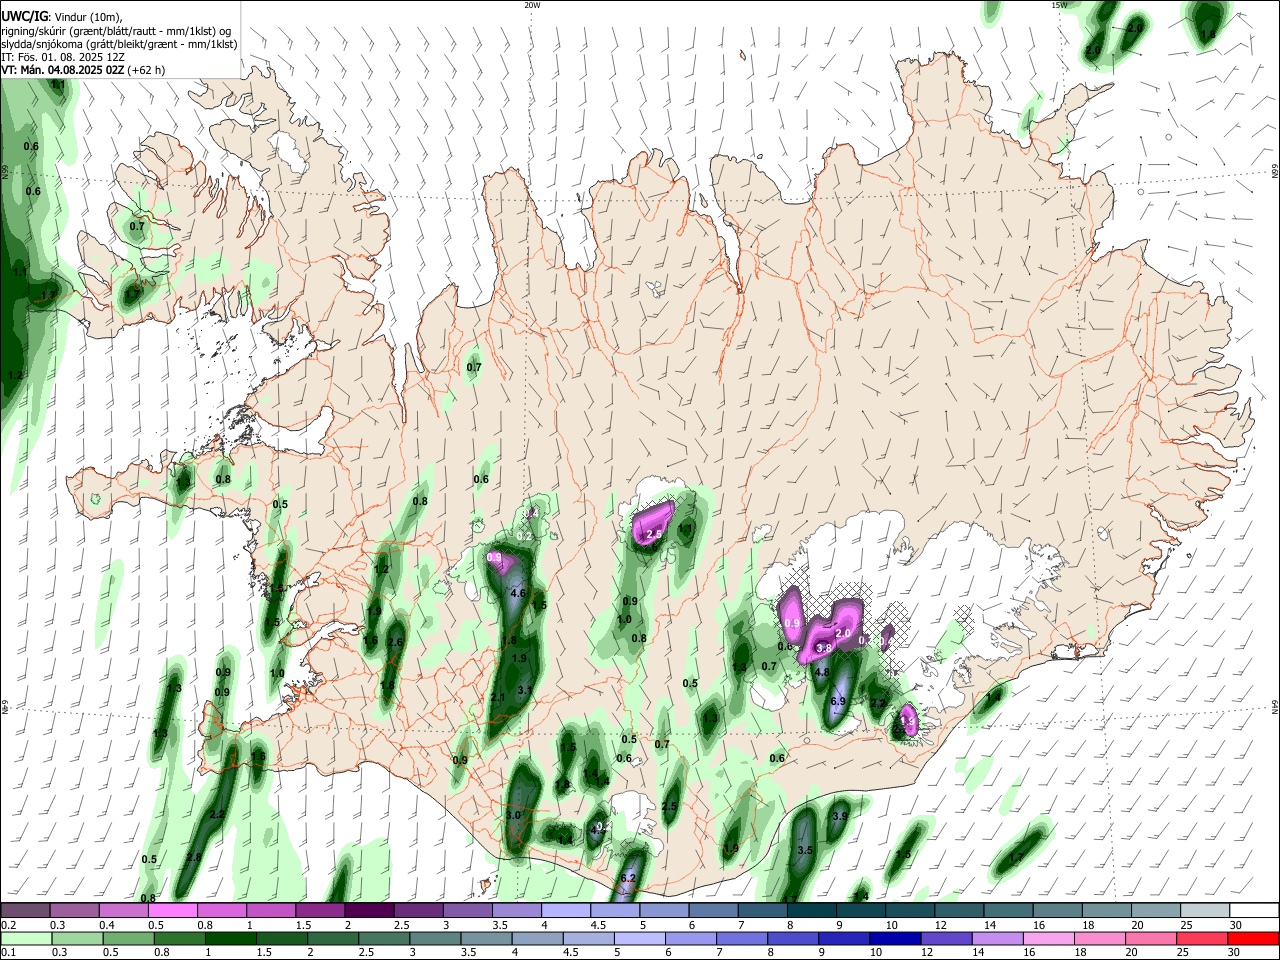Screen dimensions: 1280x960
Task: Click the white 3.8 snow value
Action: 824,648
